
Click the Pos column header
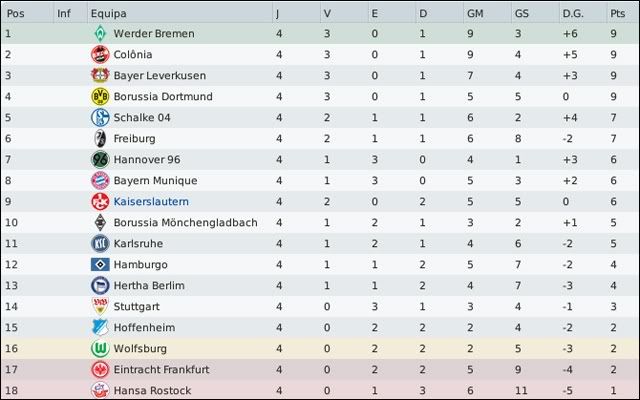pyautogui.click(x=16, y=13)
